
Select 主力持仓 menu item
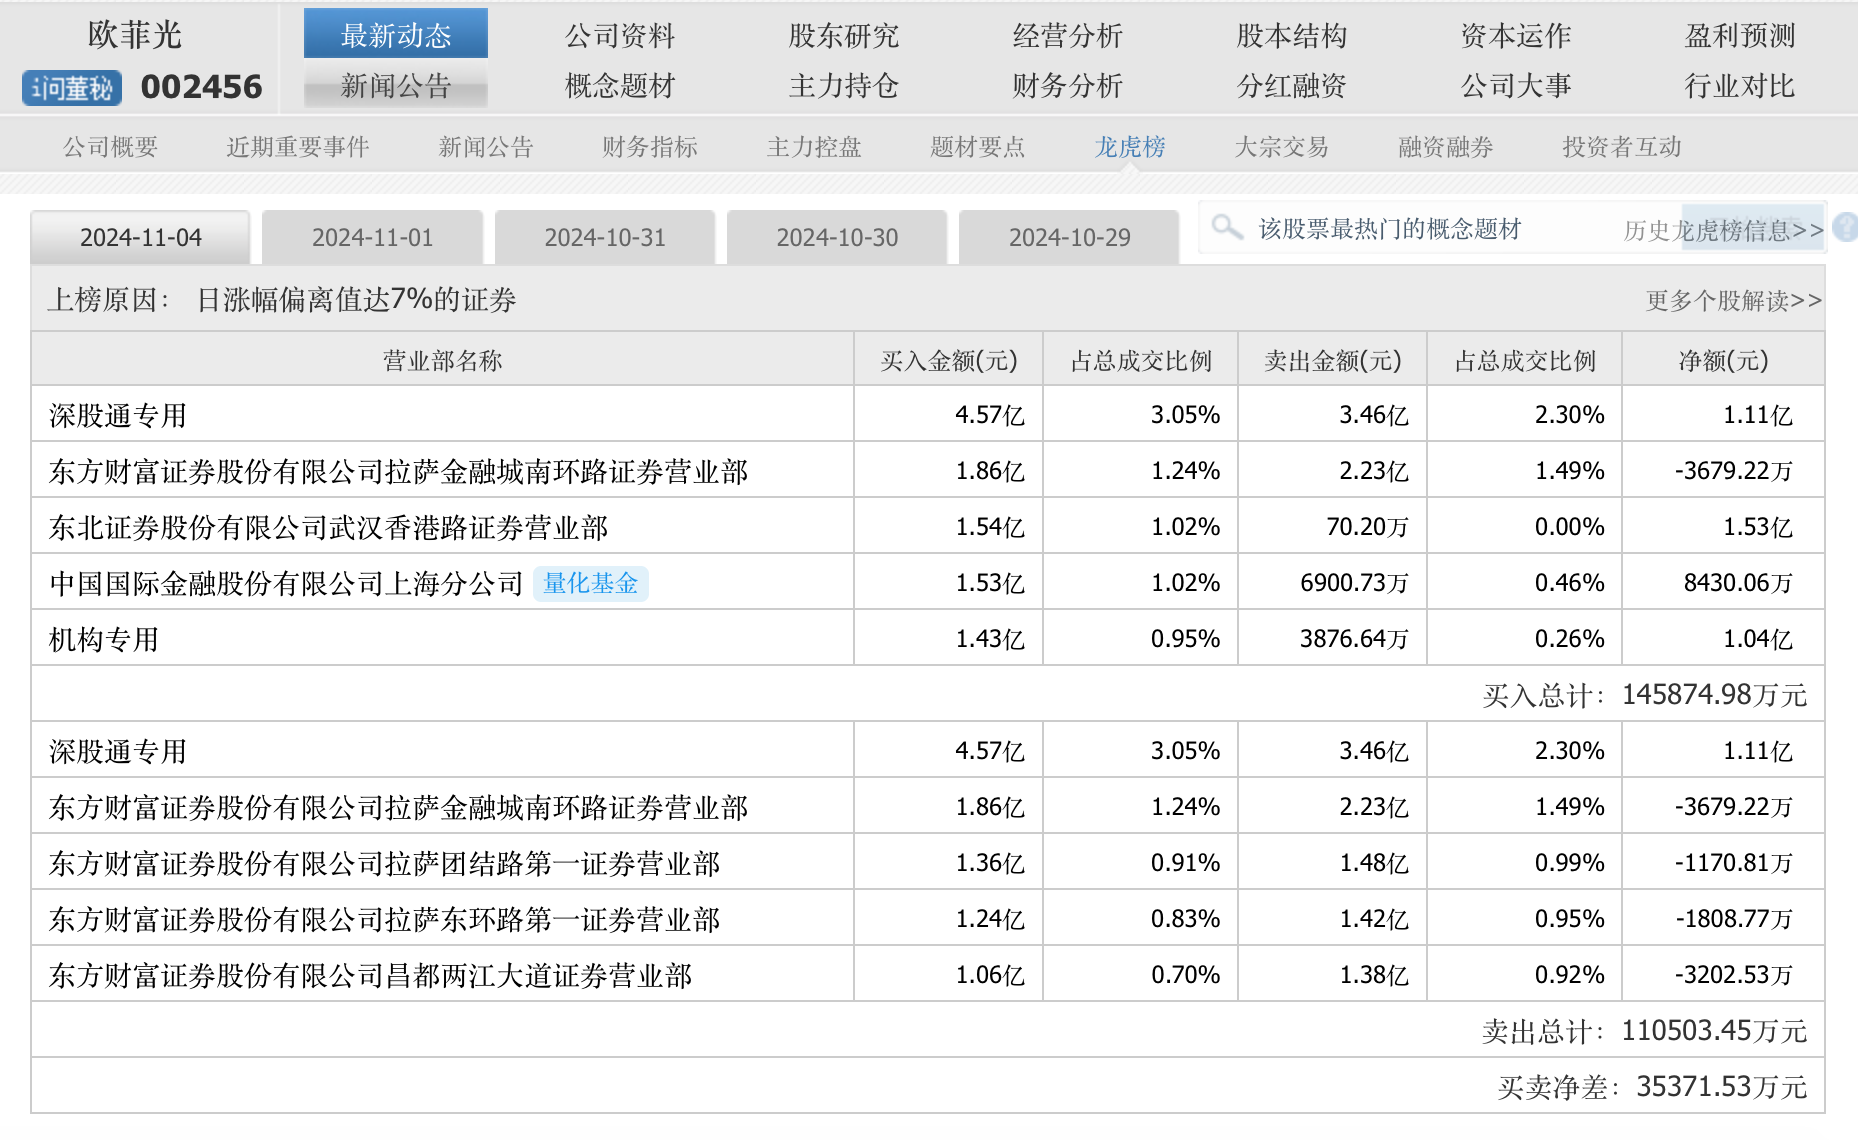click(x=844, y=86)
